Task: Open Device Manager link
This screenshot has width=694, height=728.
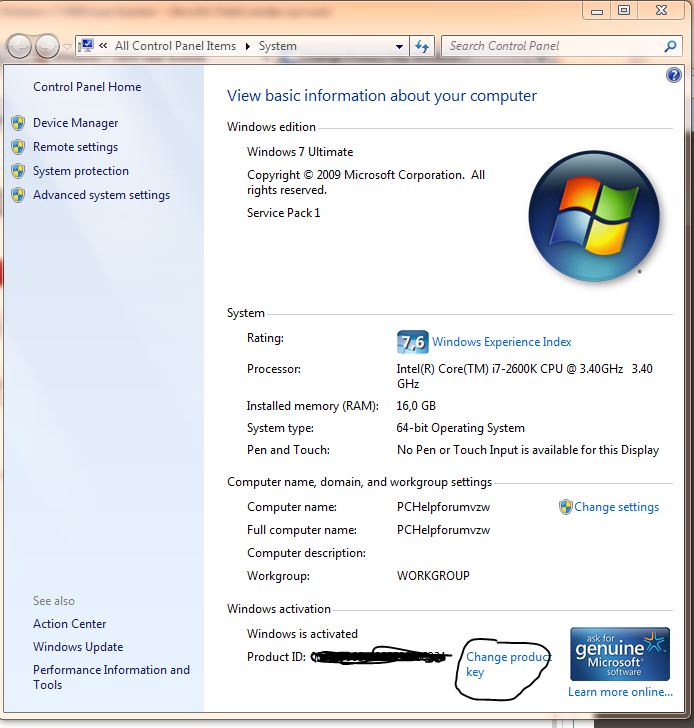Action: tap(76, 123)
